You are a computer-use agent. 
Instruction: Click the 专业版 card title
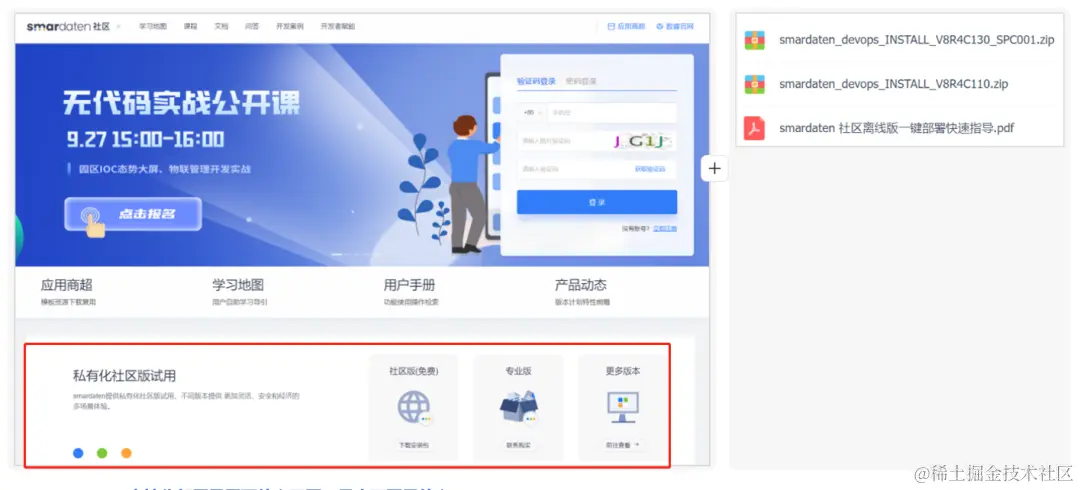pos(518,371)
